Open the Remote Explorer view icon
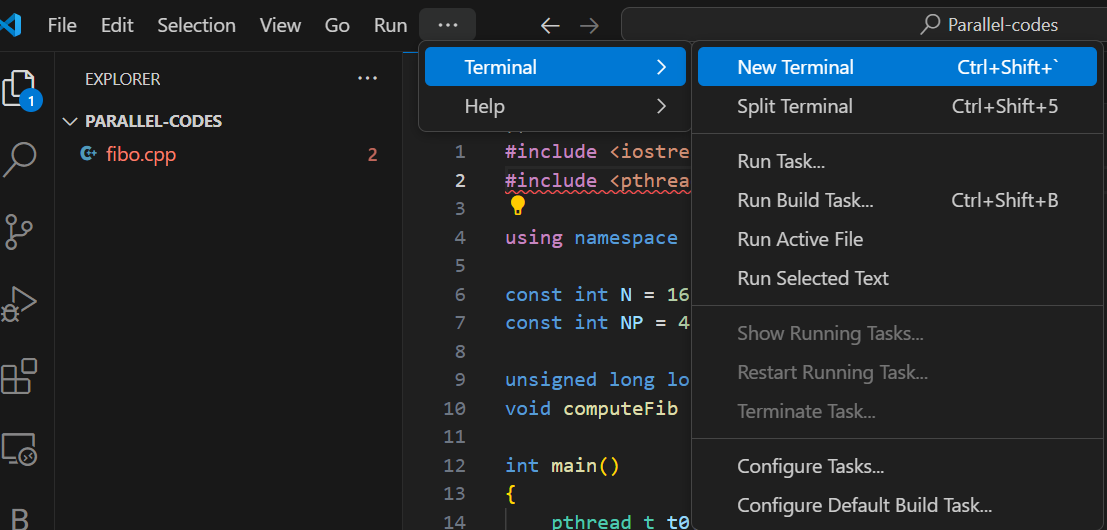1107x530 pixels. point(20,449)
